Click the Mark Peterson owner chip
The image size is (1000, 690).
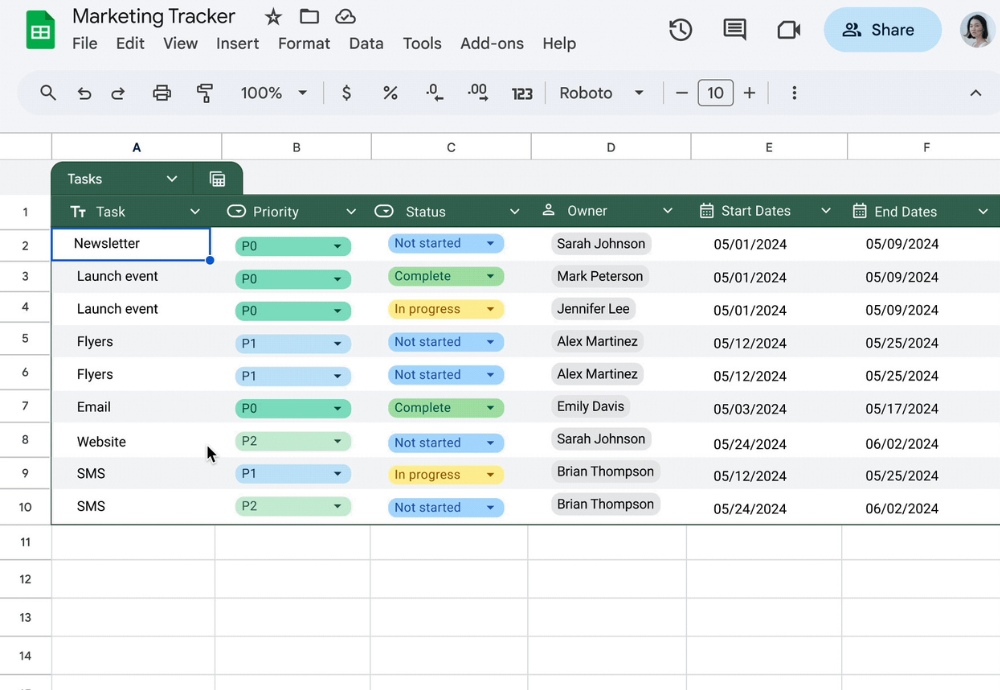tap(599, 276)
